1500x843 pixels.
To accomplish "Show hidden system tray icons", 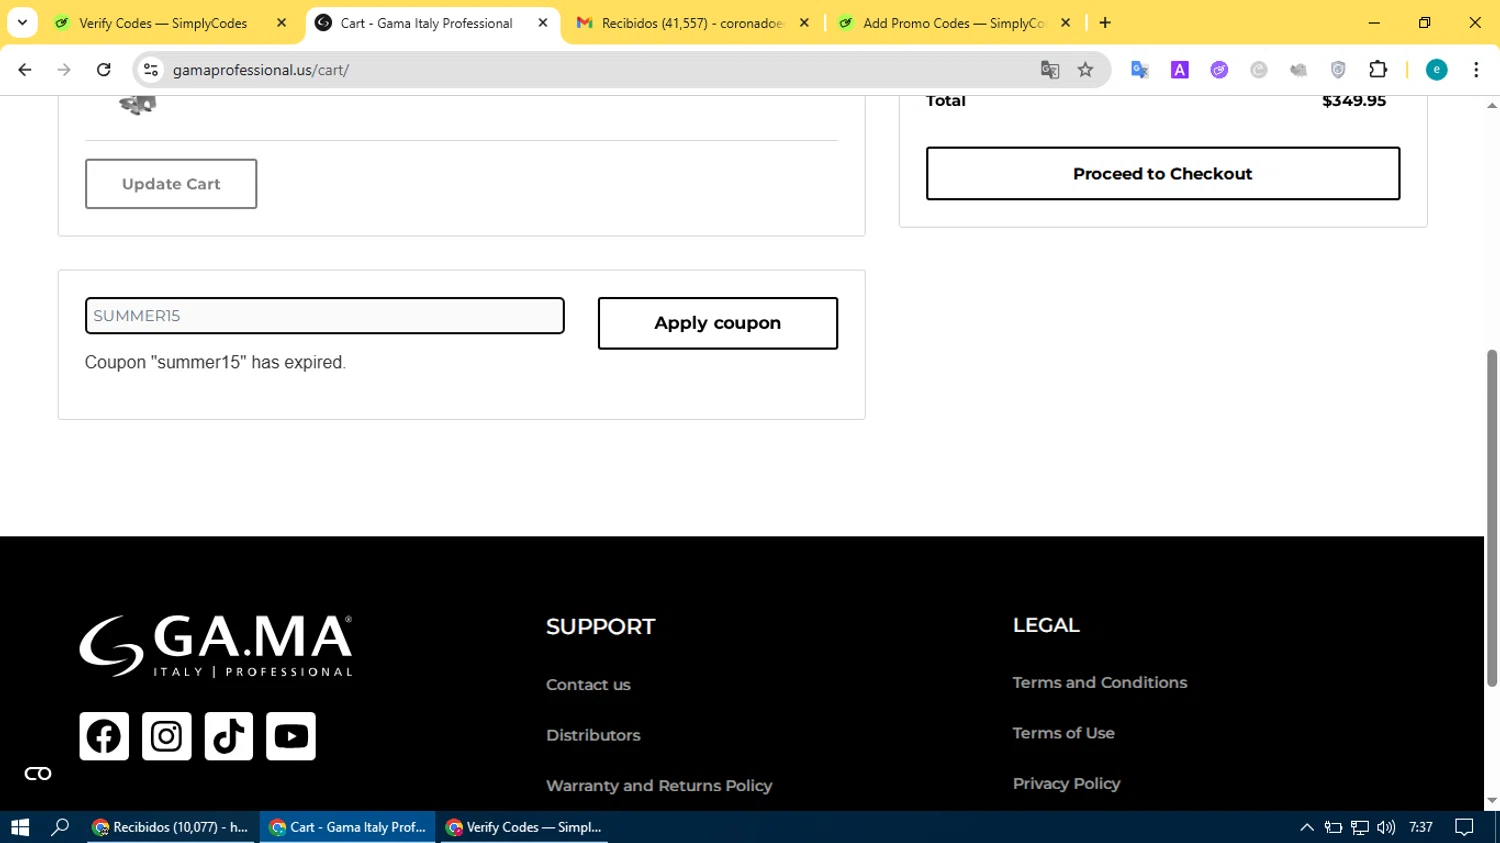I will 1306,827.
